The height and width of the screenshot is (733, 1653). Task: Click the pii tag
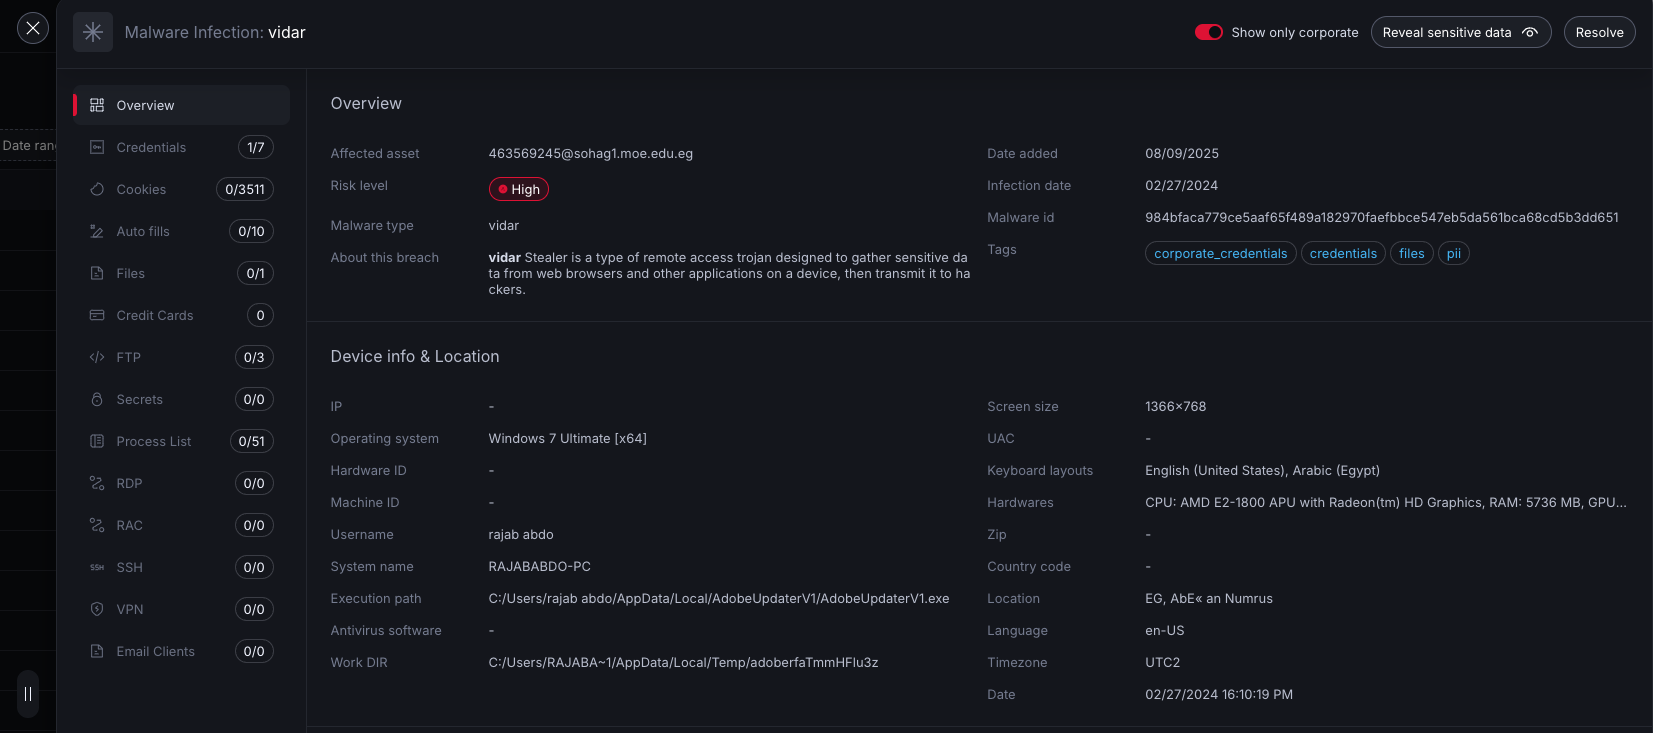coord(1454,253)
